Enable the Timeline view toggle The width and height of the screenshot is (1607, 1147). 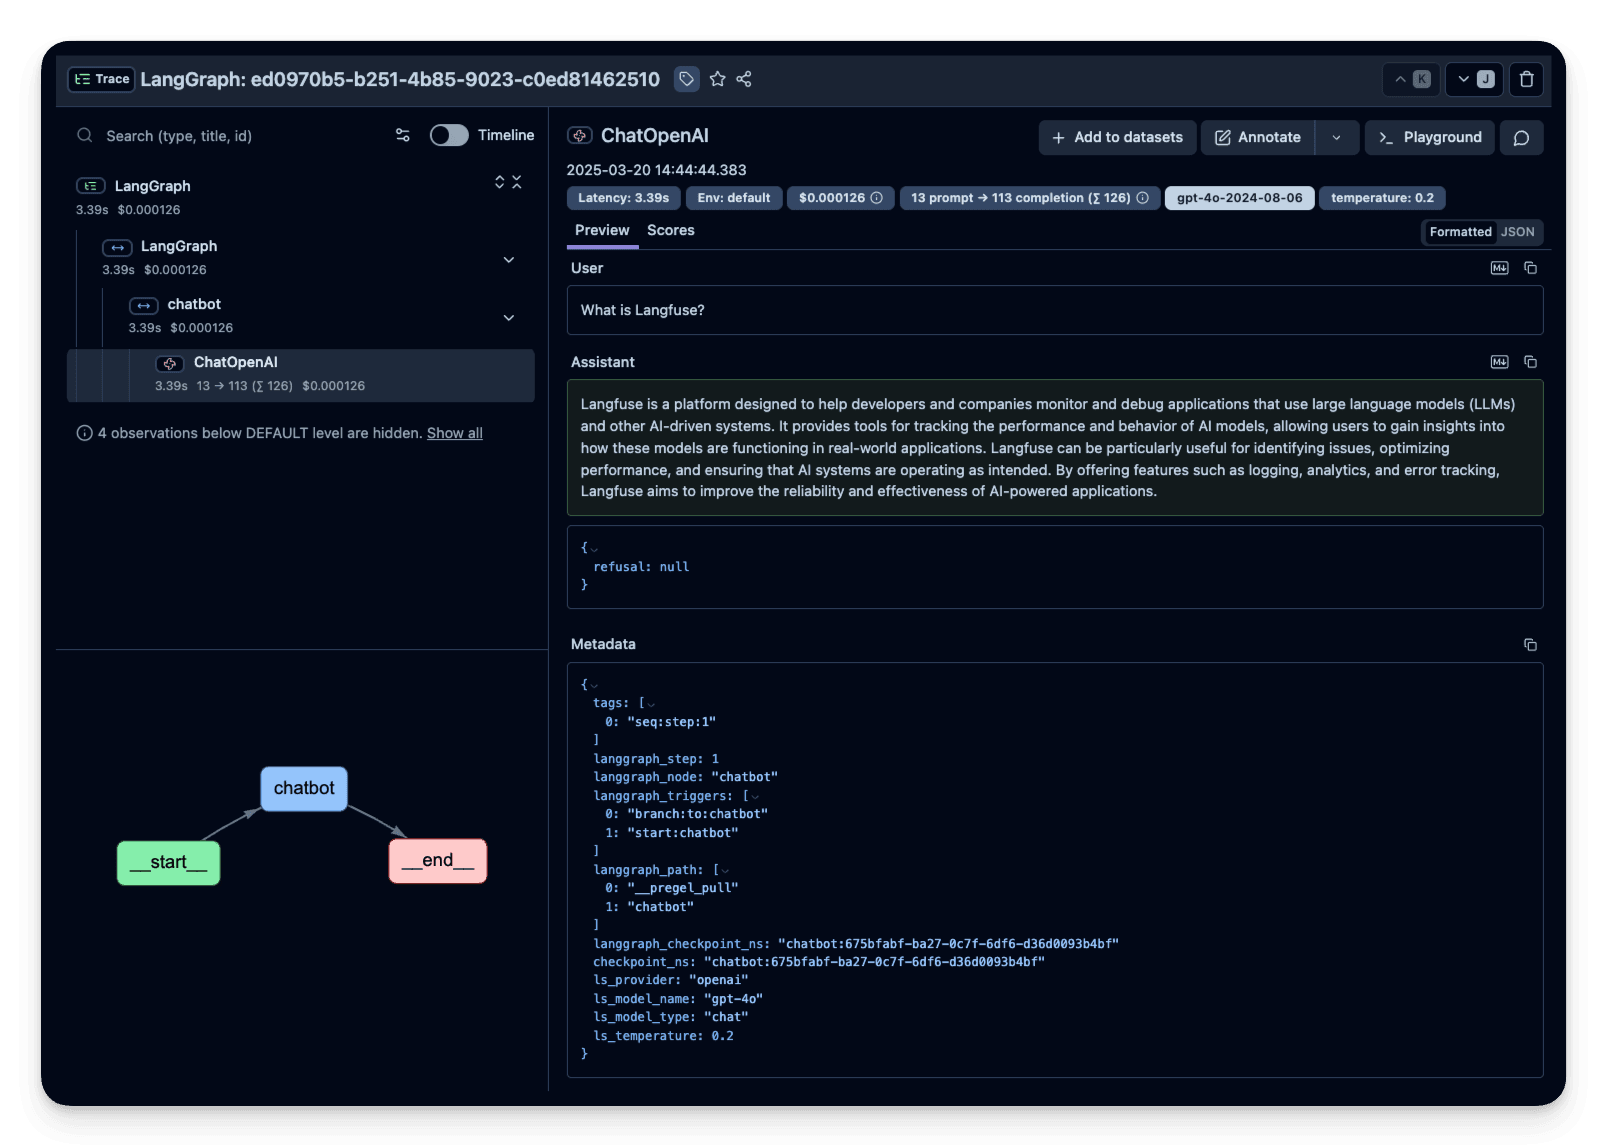(448, 135)
